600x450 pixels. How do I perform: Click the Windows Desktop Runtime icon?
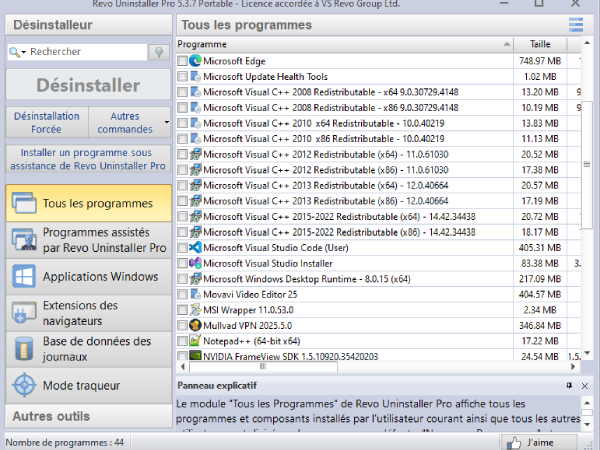195,279
